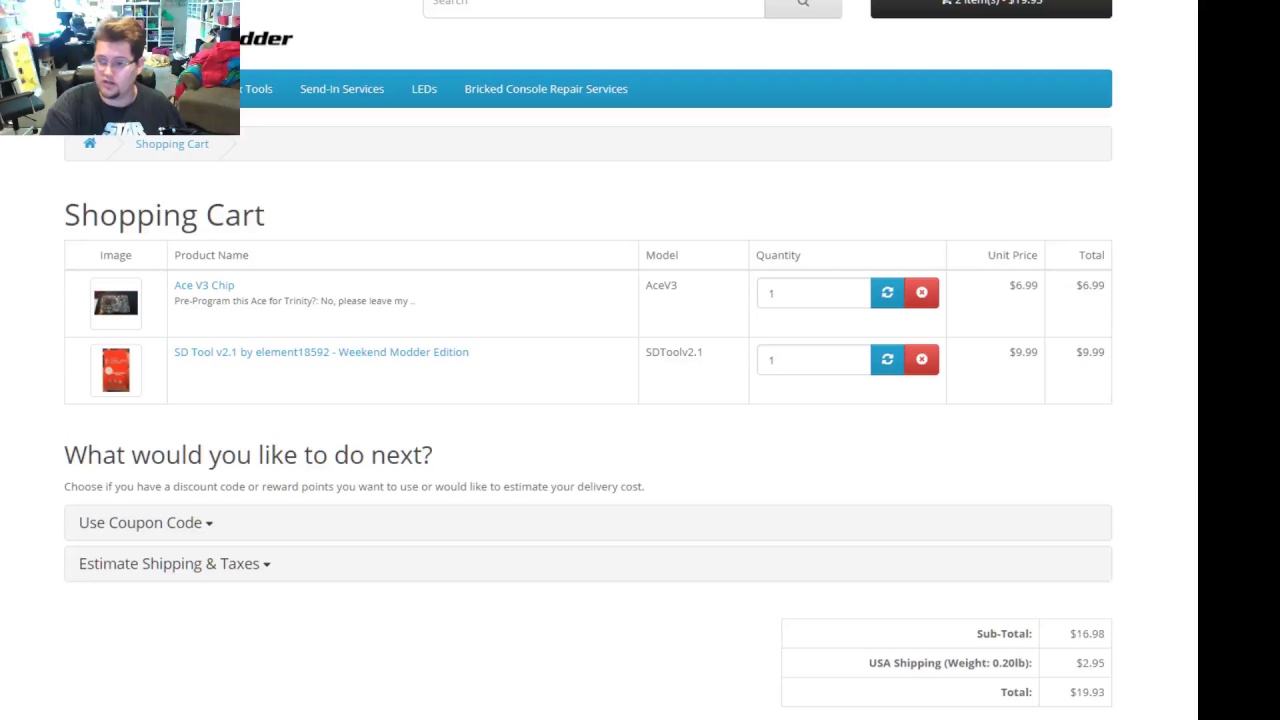Viewport: 1280px width, 720px height.
Task: Click Shopping Cart breadcrumb link
Action: (x=172, y=144)
